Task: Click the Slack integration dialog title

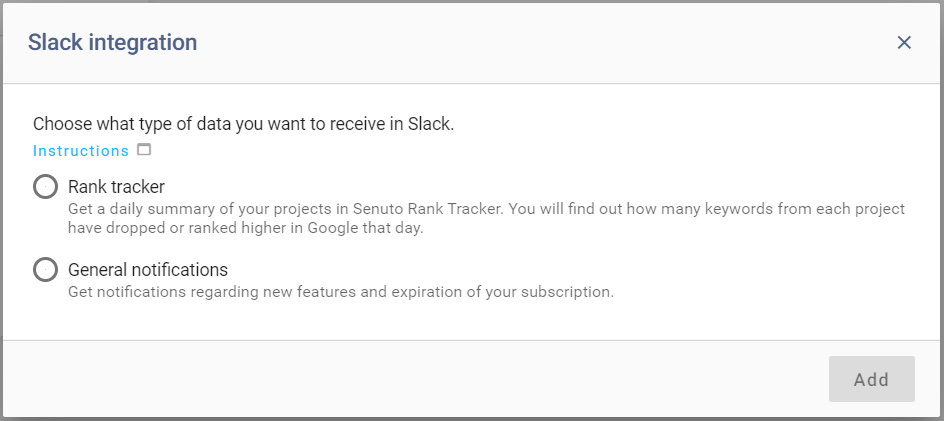Action: (113, 43)
